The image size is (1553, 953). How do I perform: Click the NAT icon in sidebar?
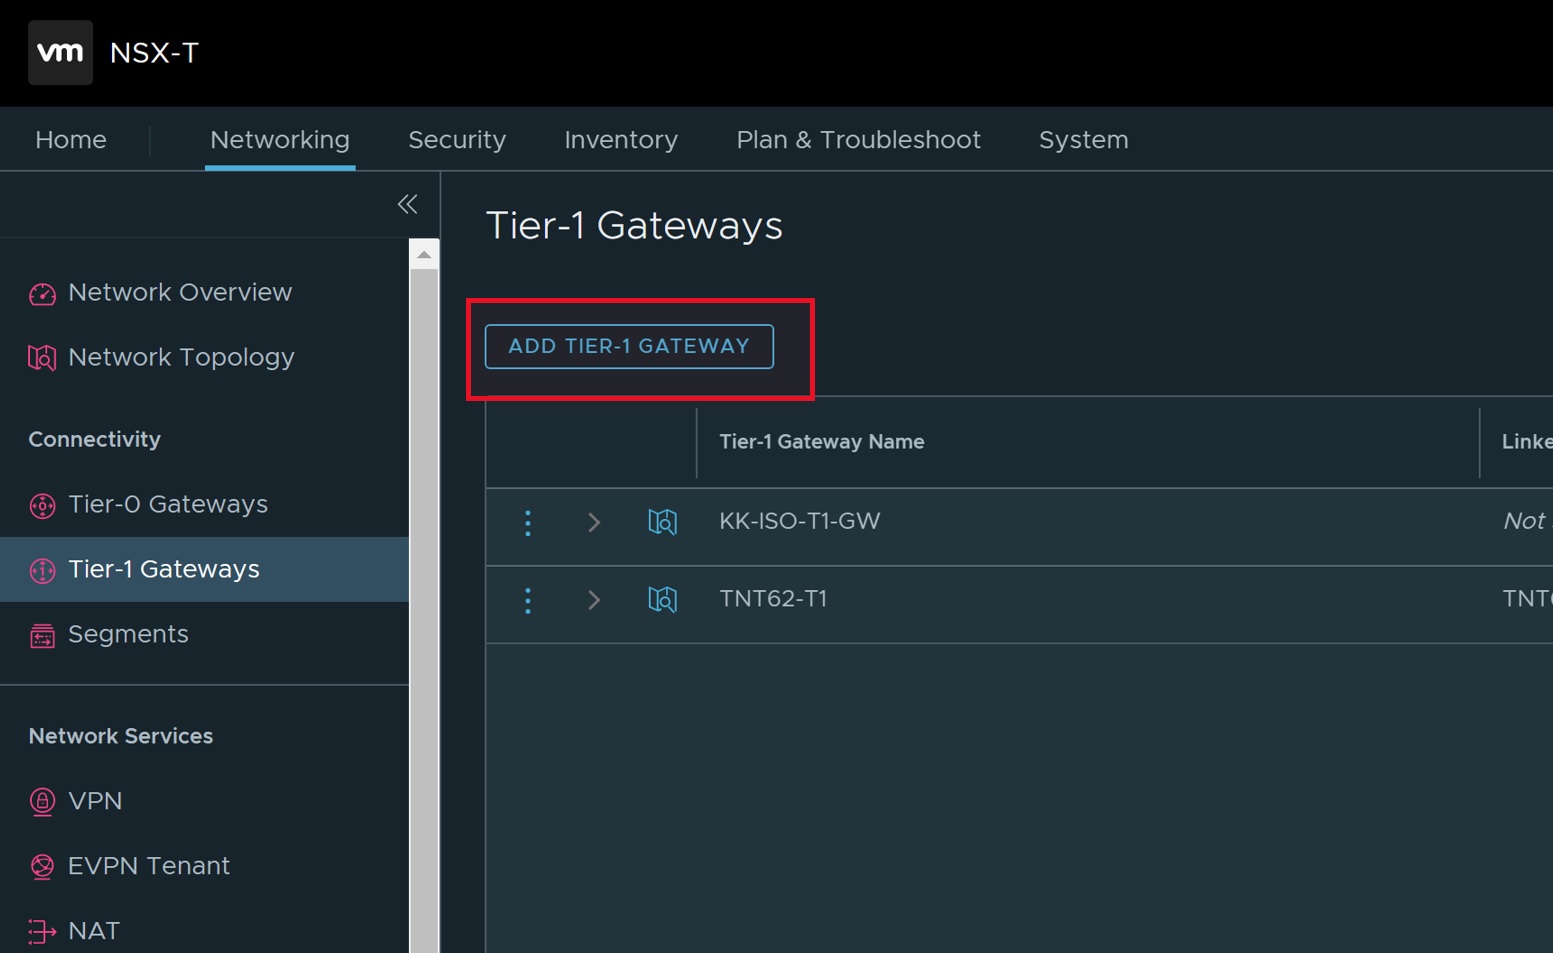coord(42,931)
